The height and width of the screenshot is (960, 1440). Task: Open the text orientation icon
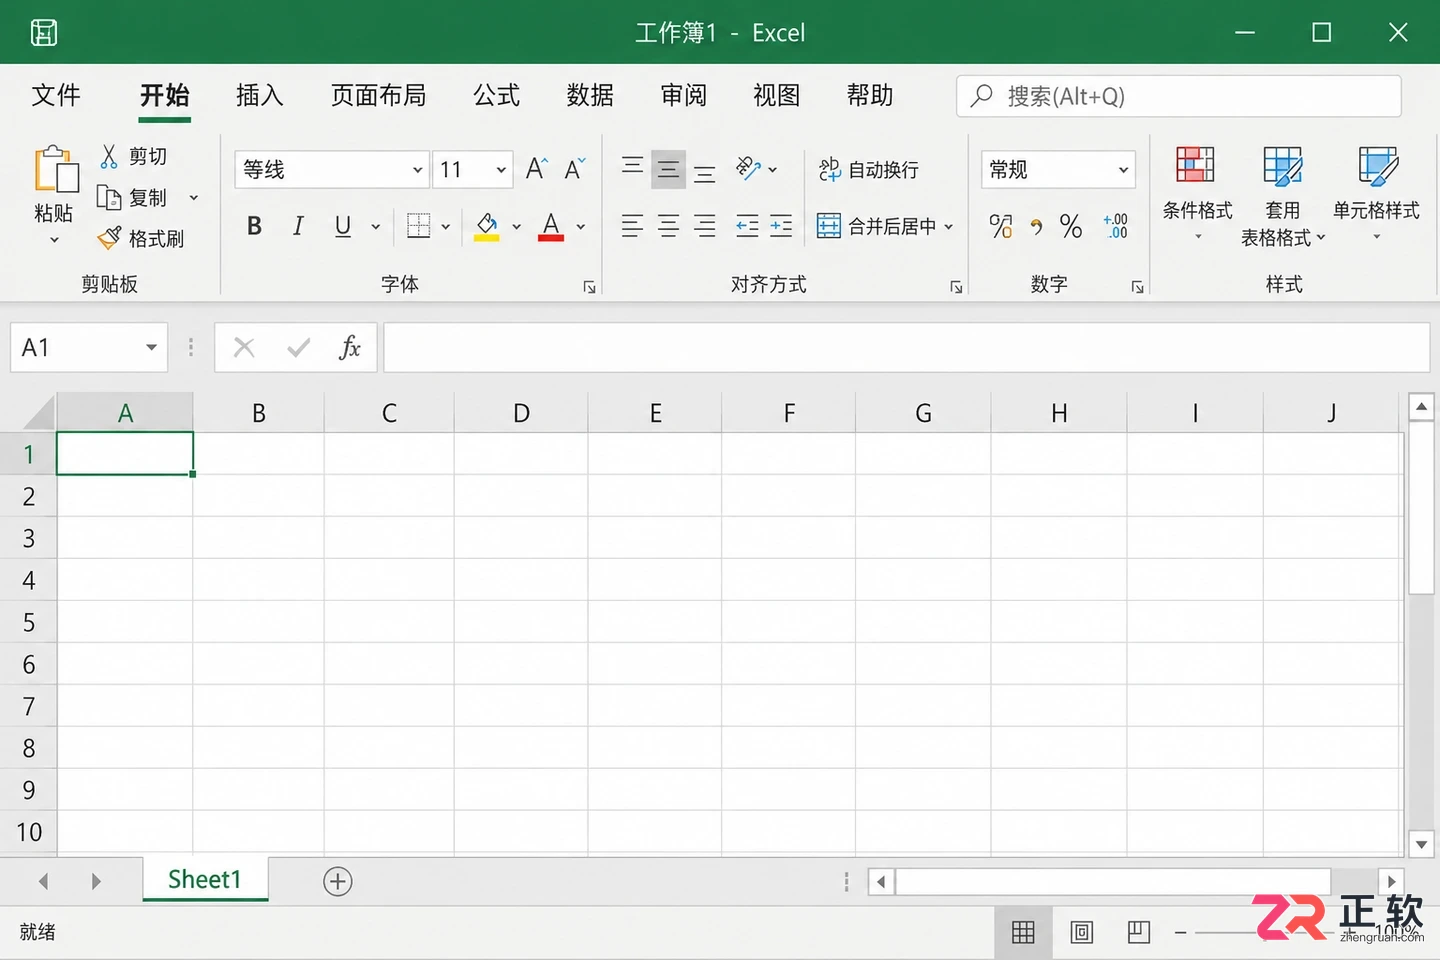tap(749, 168)
